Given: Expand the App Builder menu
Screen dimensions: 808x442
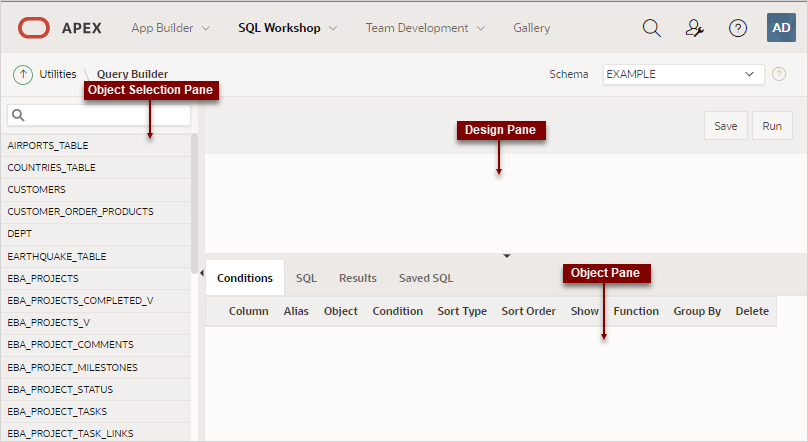Looking at the screenshot, I should tap(171, 28).
